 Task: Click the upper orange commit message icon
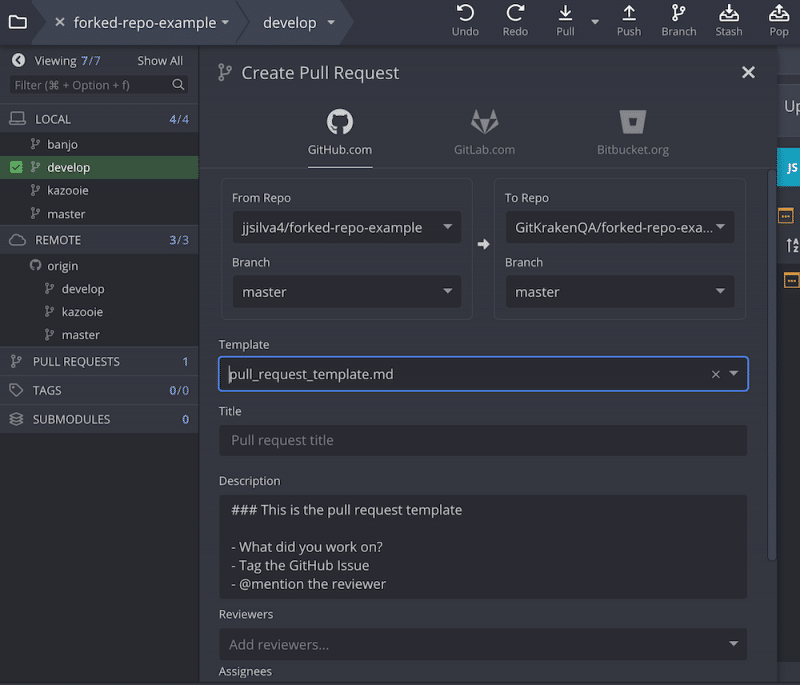point(786,216)
